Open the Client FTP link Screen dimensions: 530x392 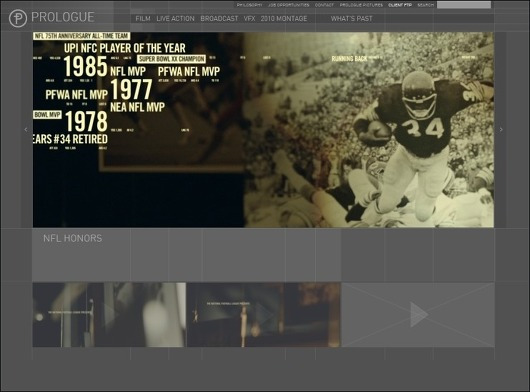pyautogui.click(x=400, y=5)
